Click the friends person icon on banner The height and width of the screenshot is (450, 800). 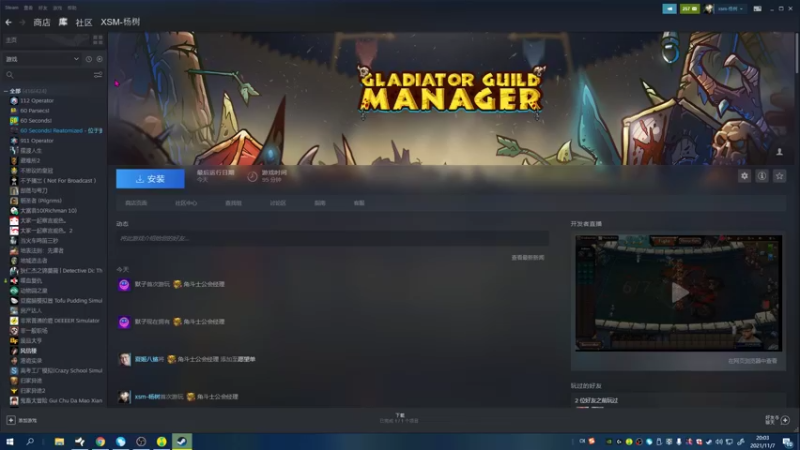coord(779,152)
